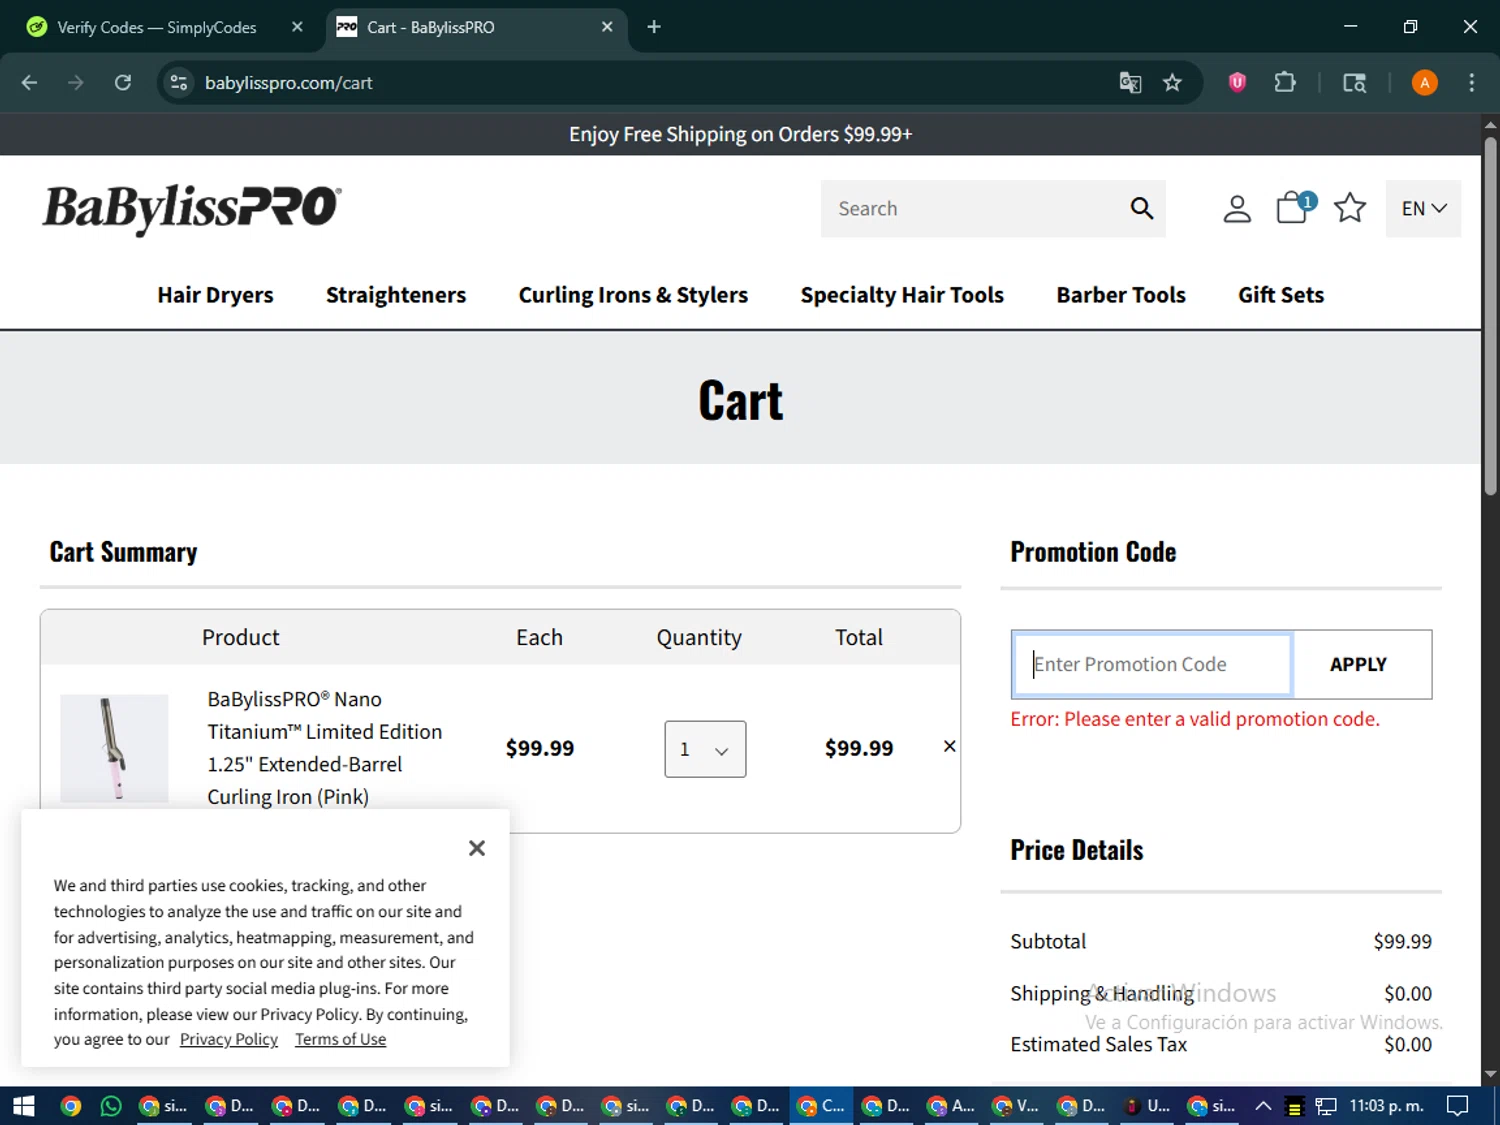
Task: Dismiss the cookie notice popup
Action: tap(477, 848)
